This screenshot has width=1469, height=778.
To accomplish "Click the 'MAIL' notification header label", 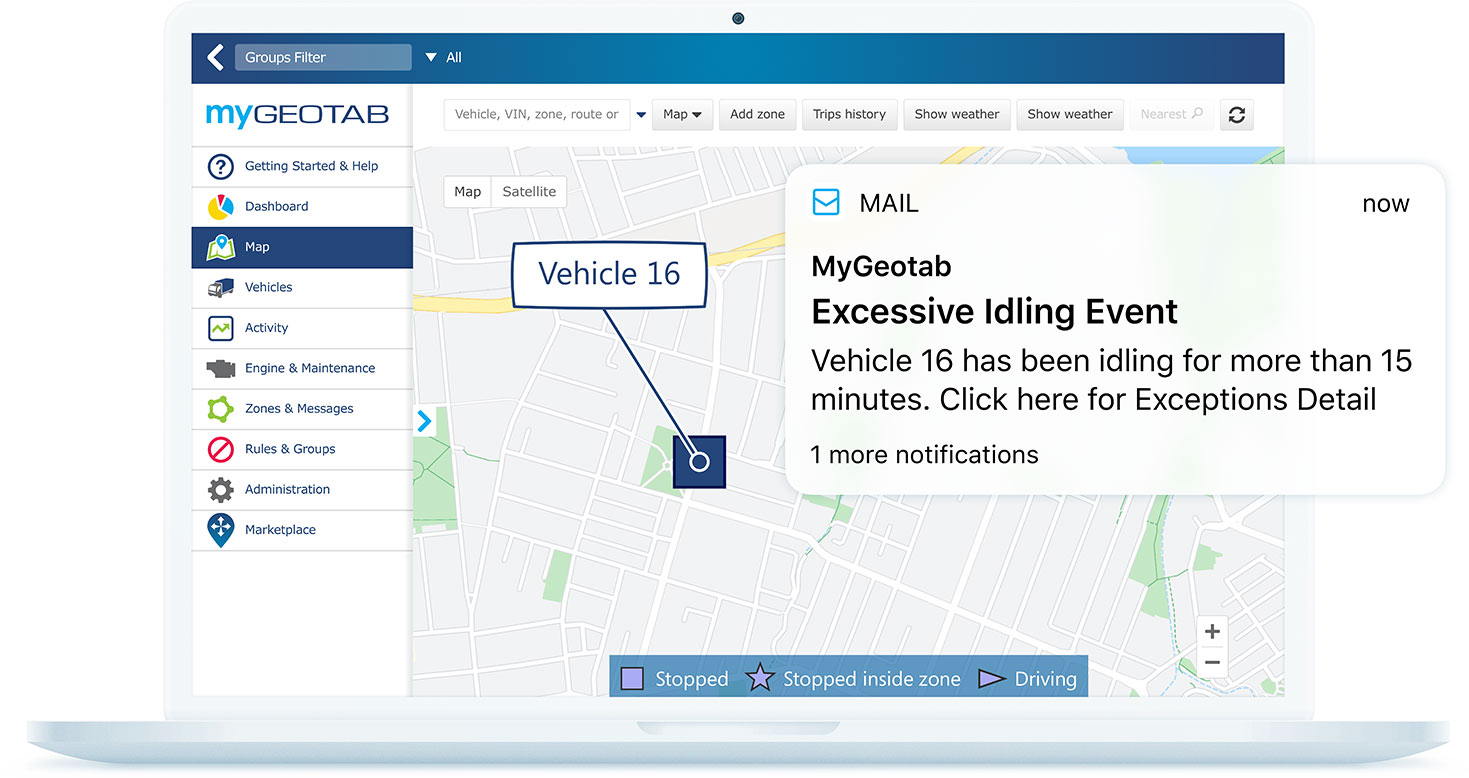I will [888, 203].
